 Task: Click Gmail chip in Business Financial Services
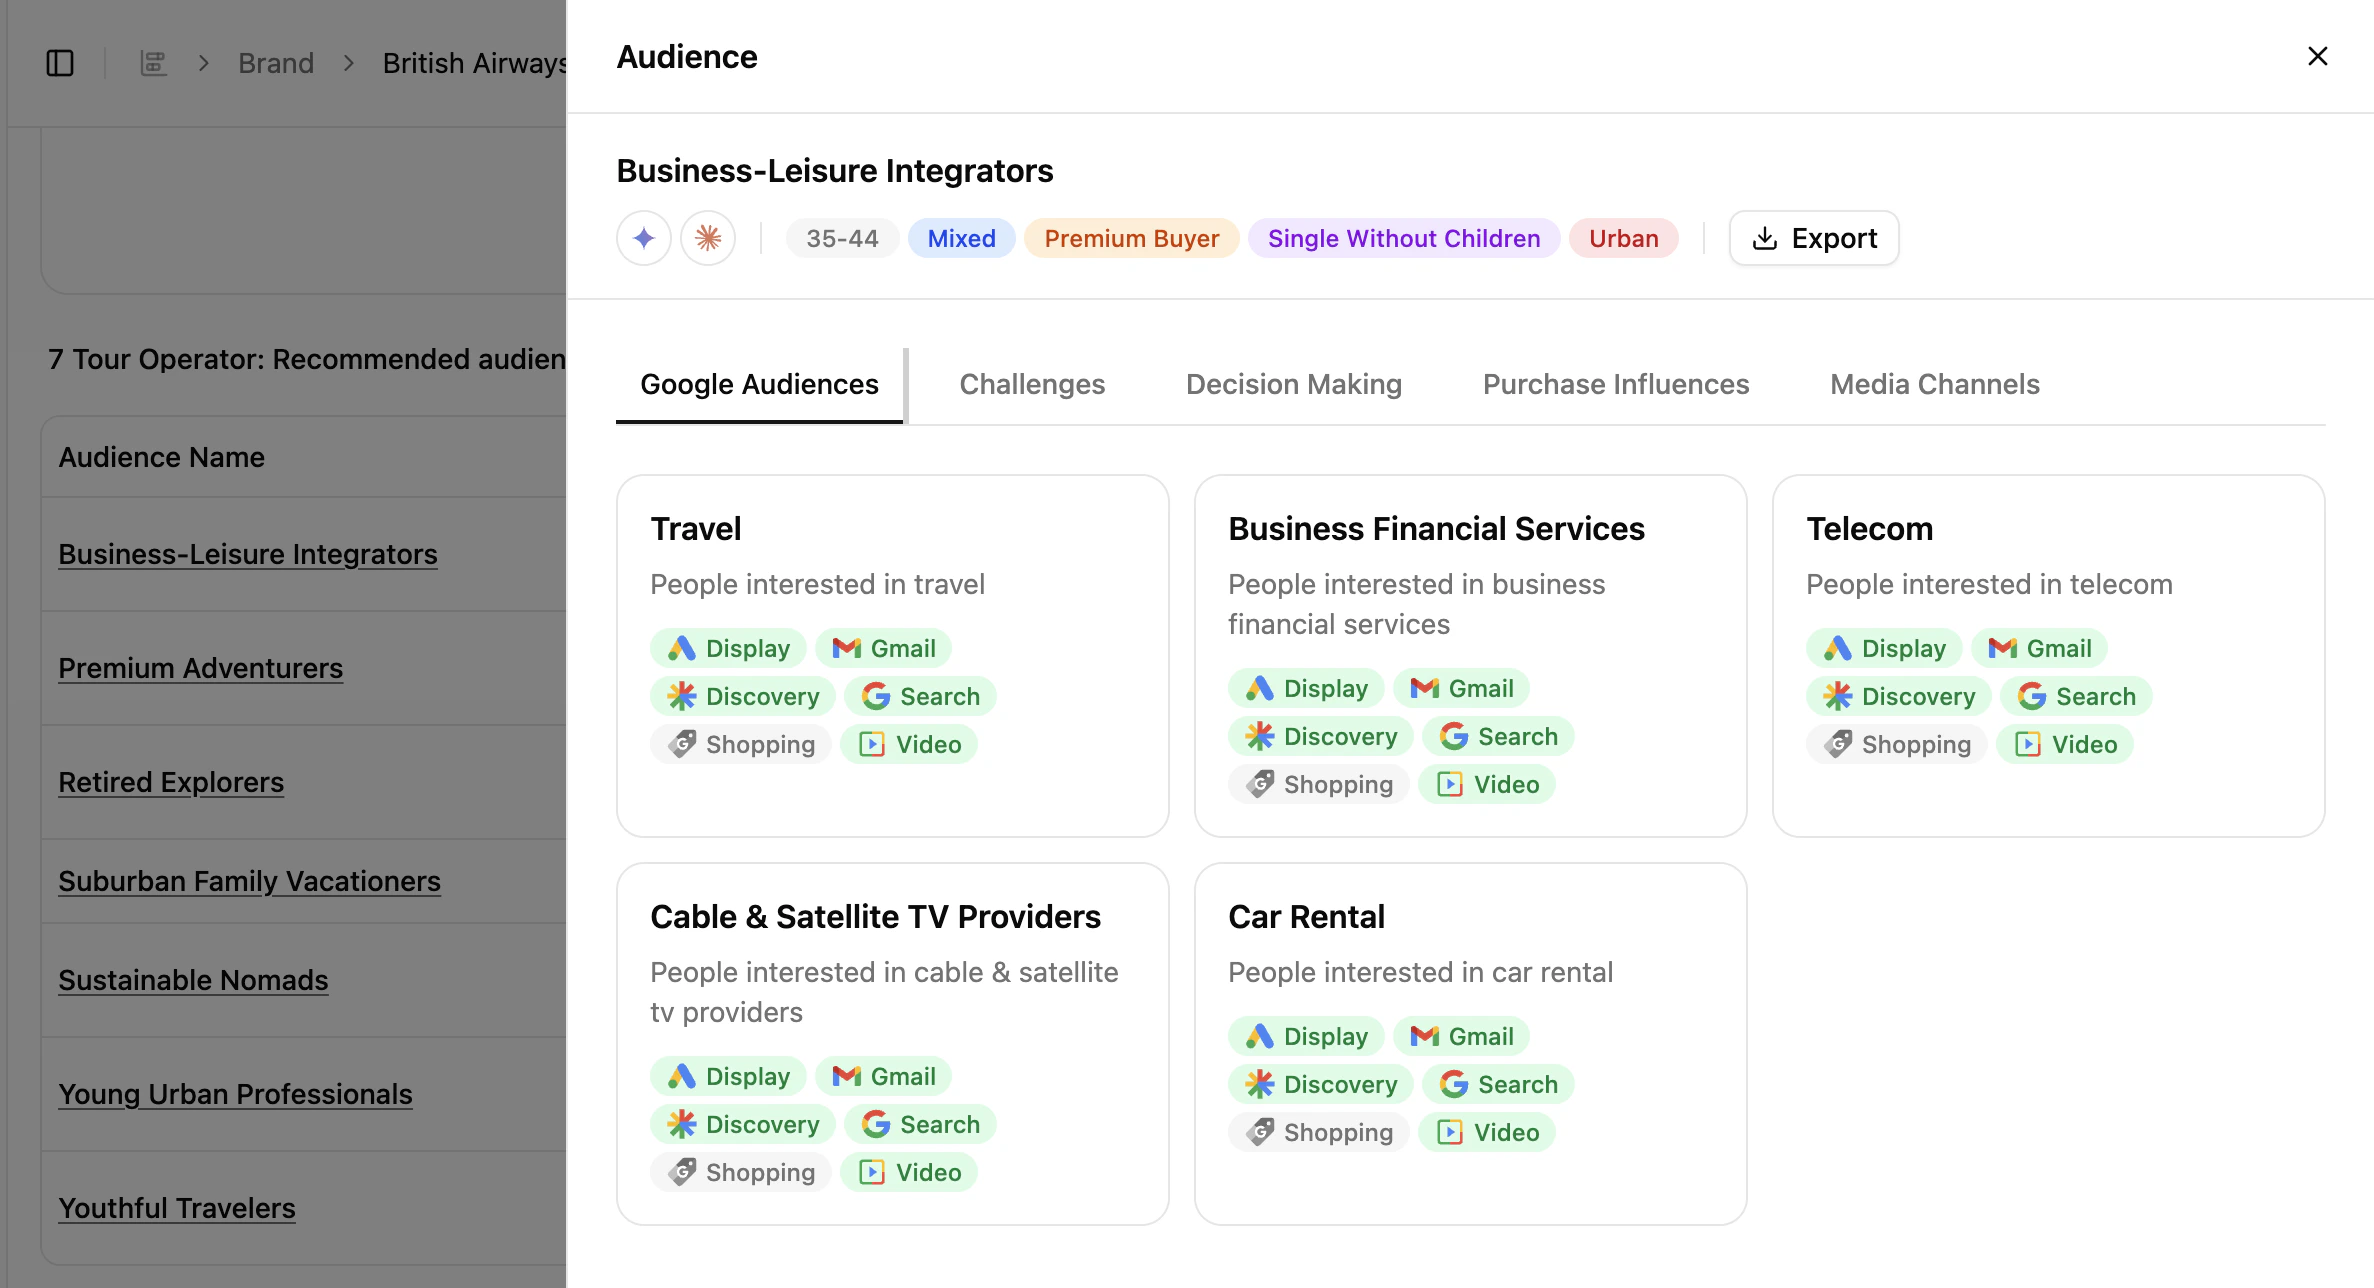click(1461, 688)
